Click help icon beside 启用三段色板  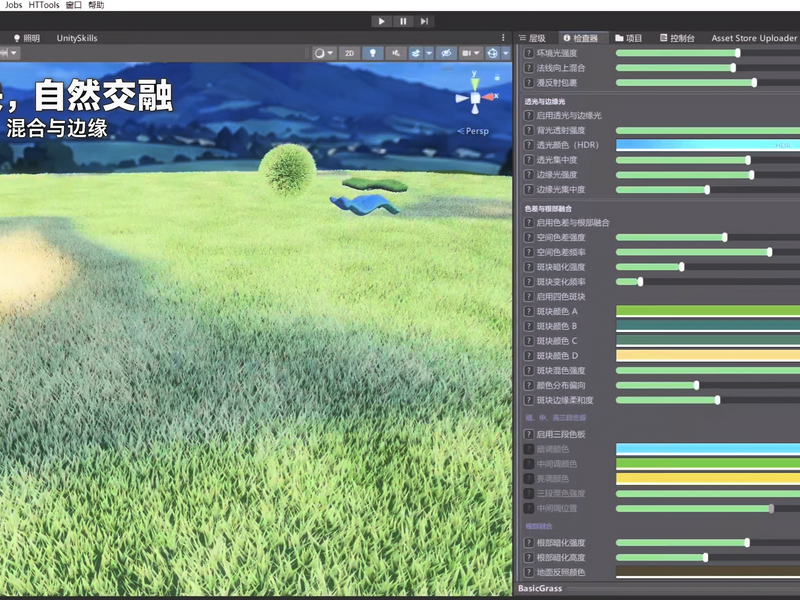(529, 434)
